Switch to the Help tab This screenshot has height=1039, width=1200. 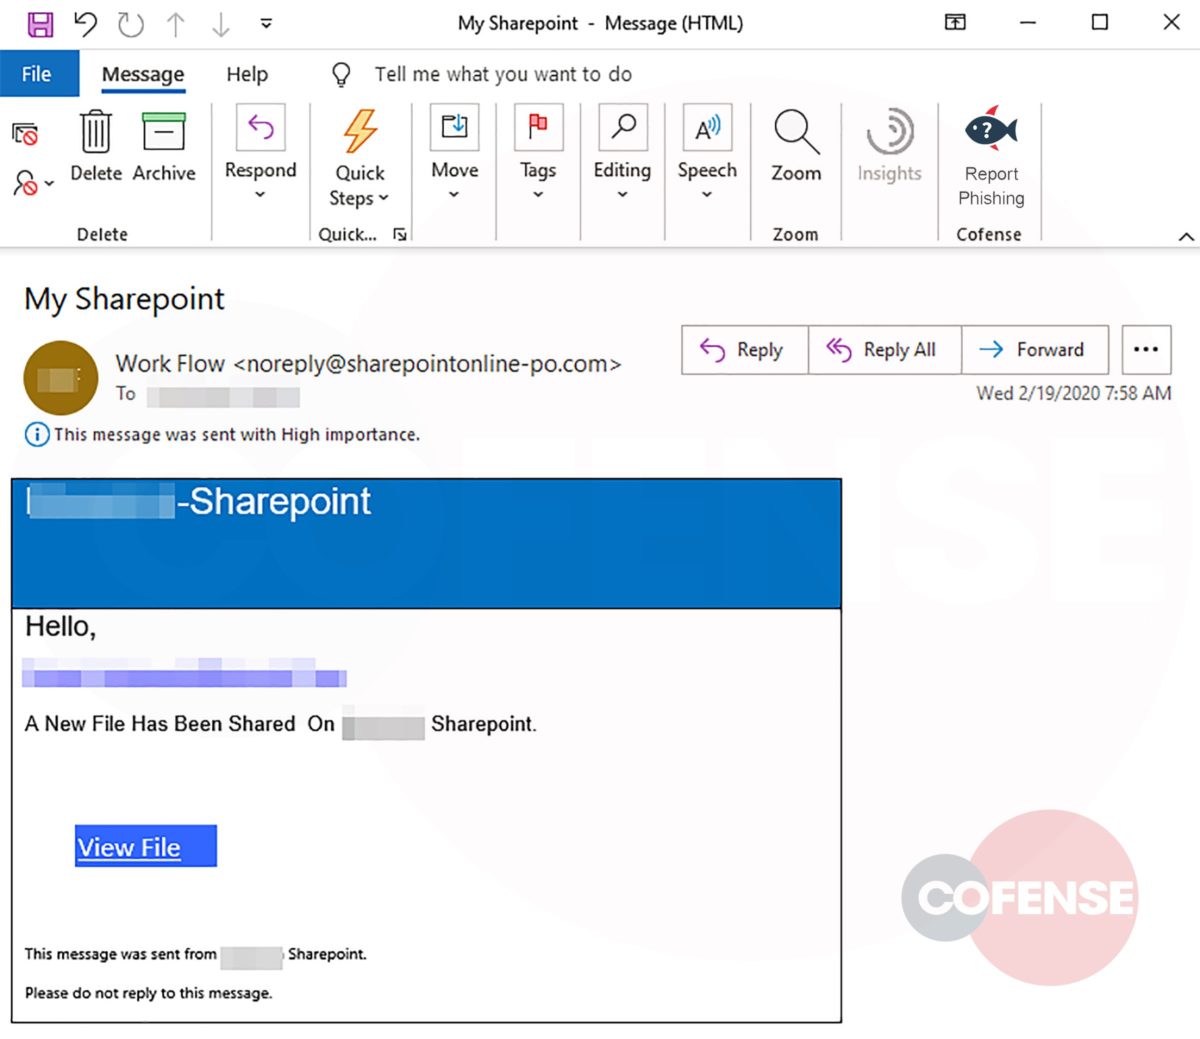(247, 74)
